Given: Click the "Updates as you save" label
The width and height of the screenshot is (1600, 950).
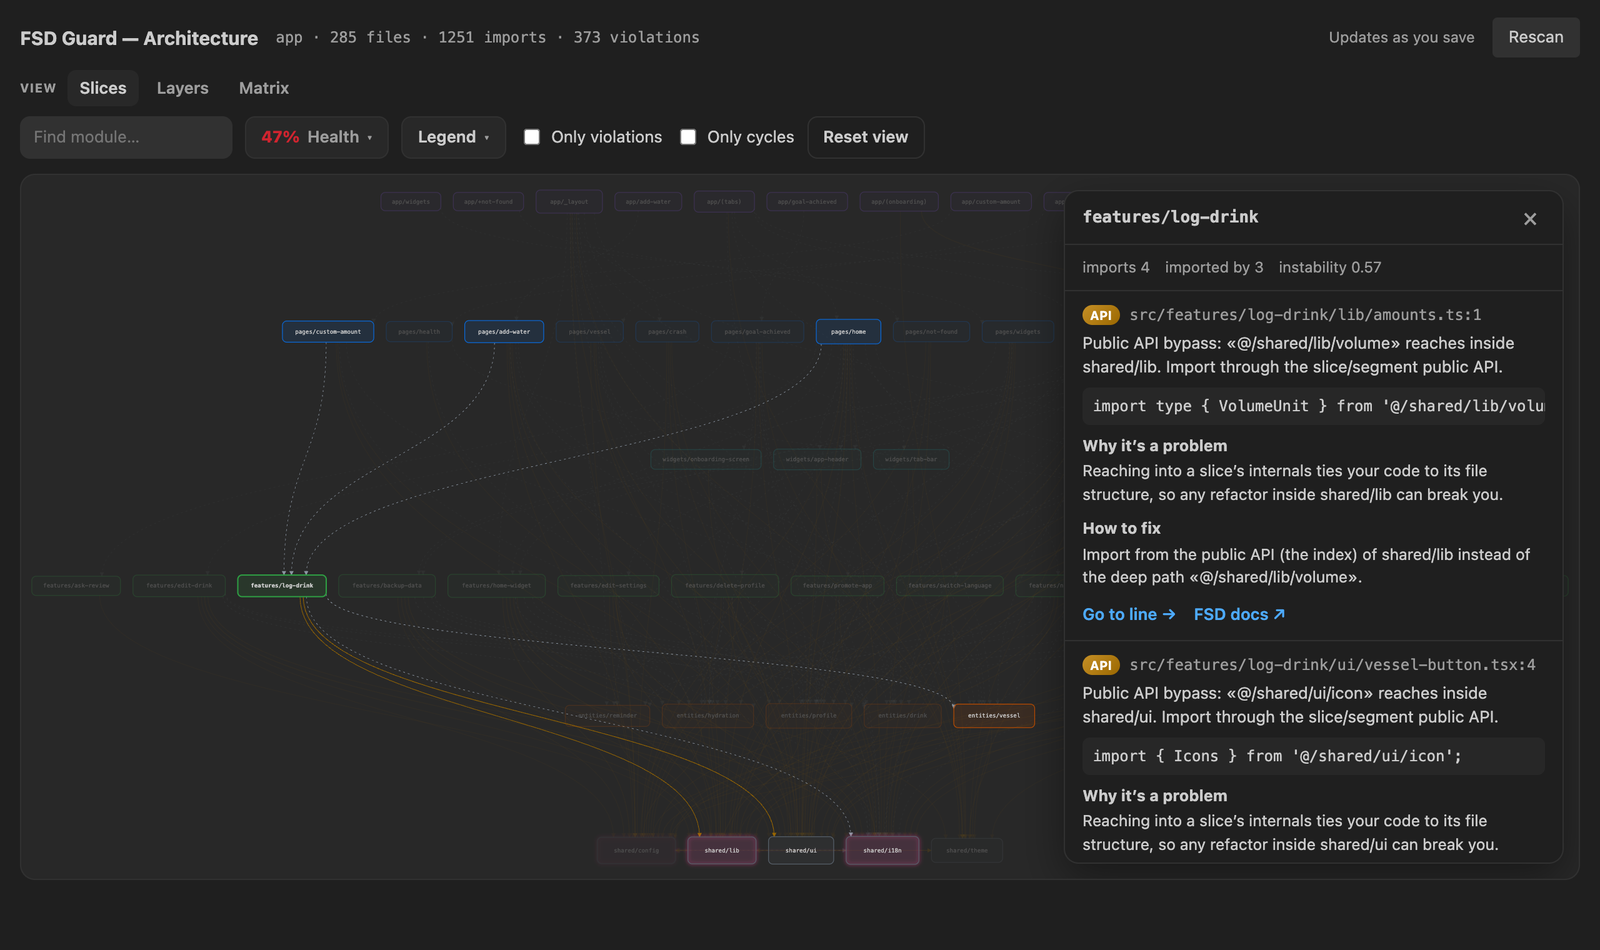Looking at the screenshot, I should coord(1402,37).
